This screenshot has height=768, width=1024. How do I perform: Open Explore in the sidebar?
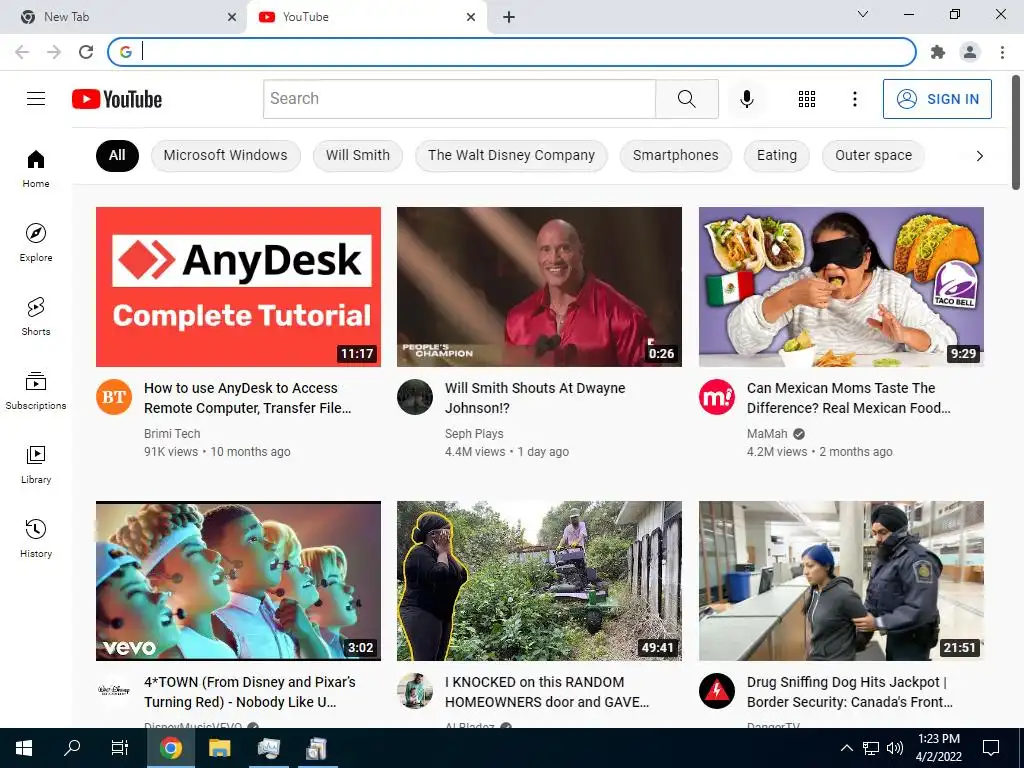36,242
